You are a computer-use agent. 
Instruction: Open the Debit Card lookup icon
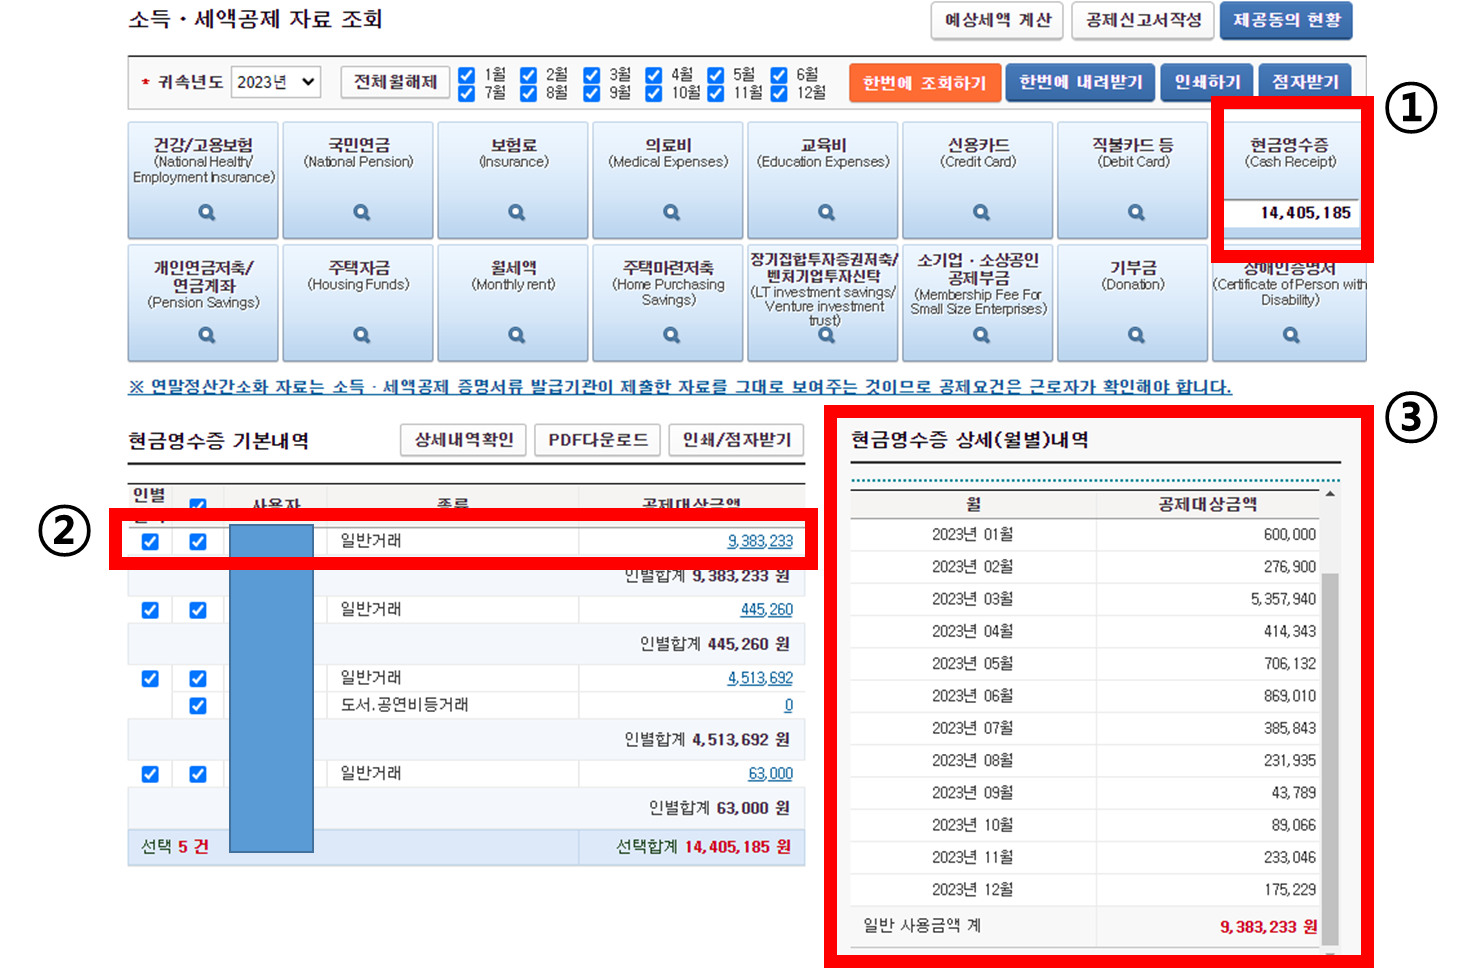coord(1132,212)
